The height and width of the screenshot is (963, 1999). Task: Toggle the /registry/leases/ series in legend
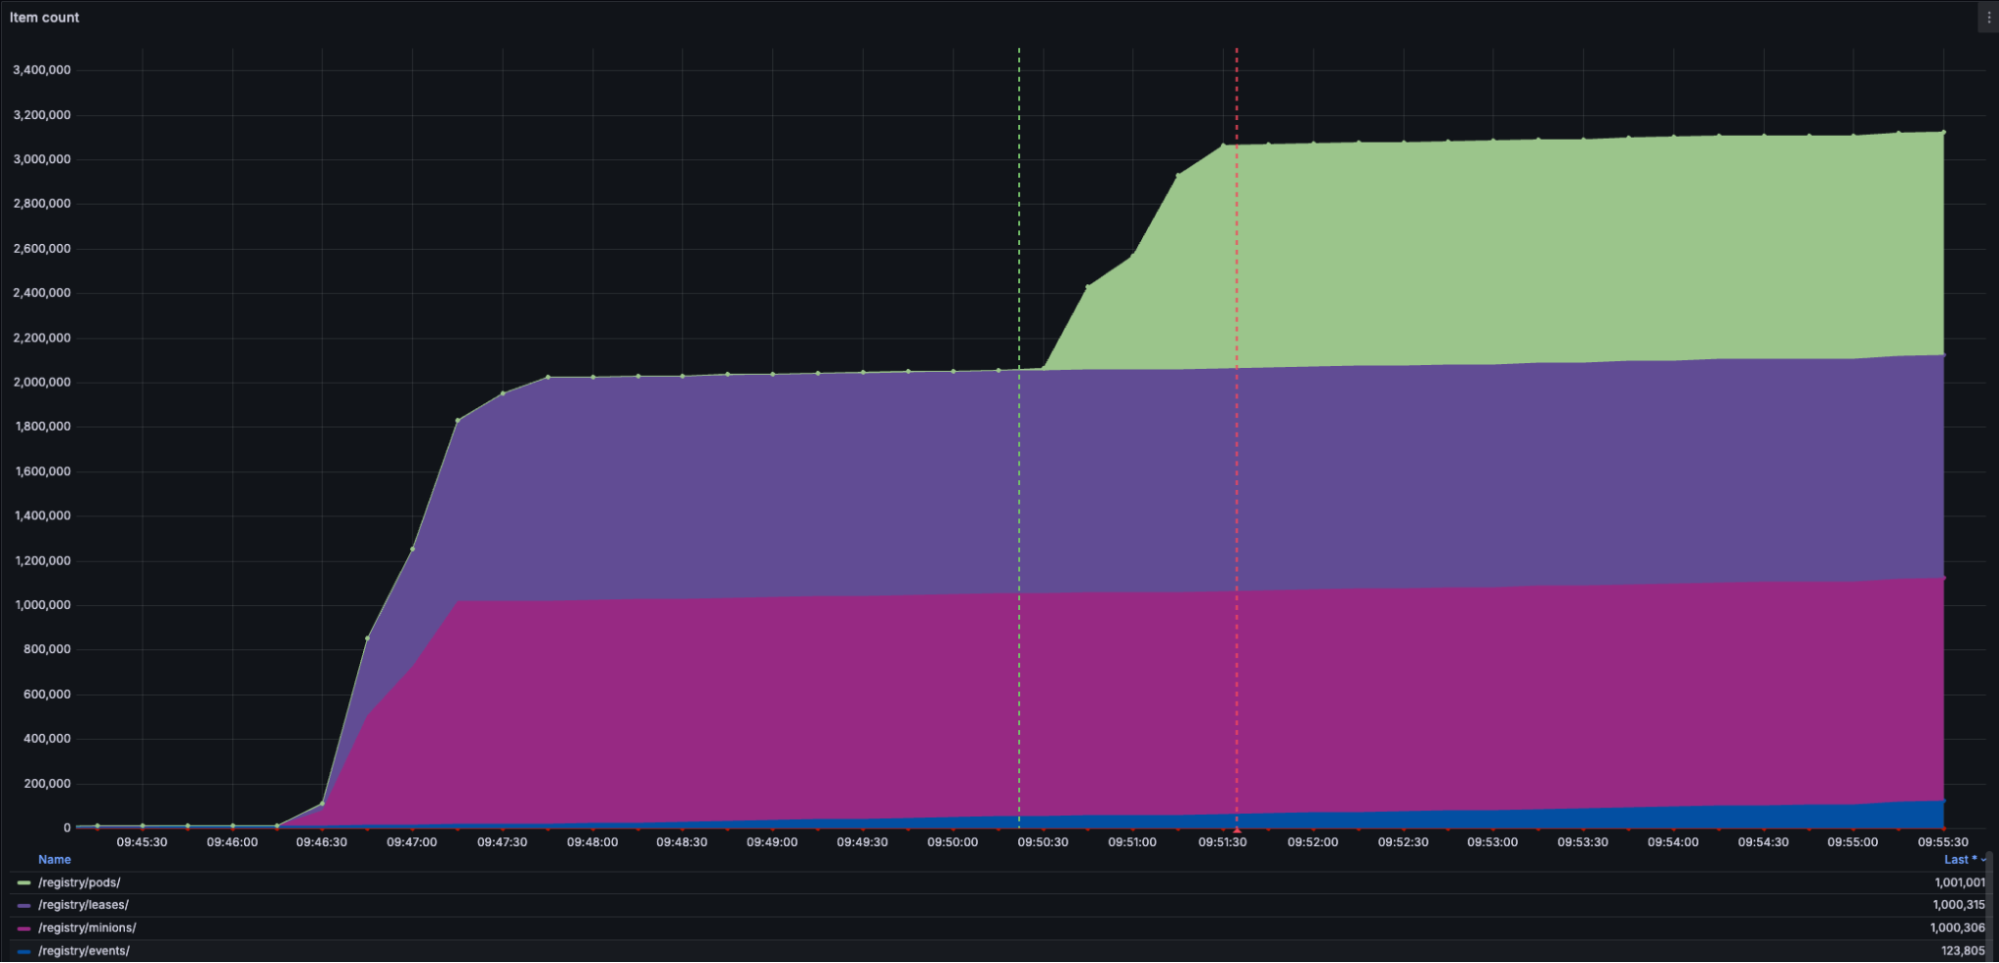84,905
